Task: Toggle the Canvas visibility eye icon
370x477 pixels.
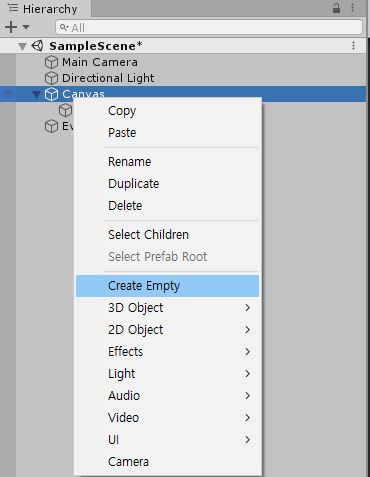Action: (7, 94)
